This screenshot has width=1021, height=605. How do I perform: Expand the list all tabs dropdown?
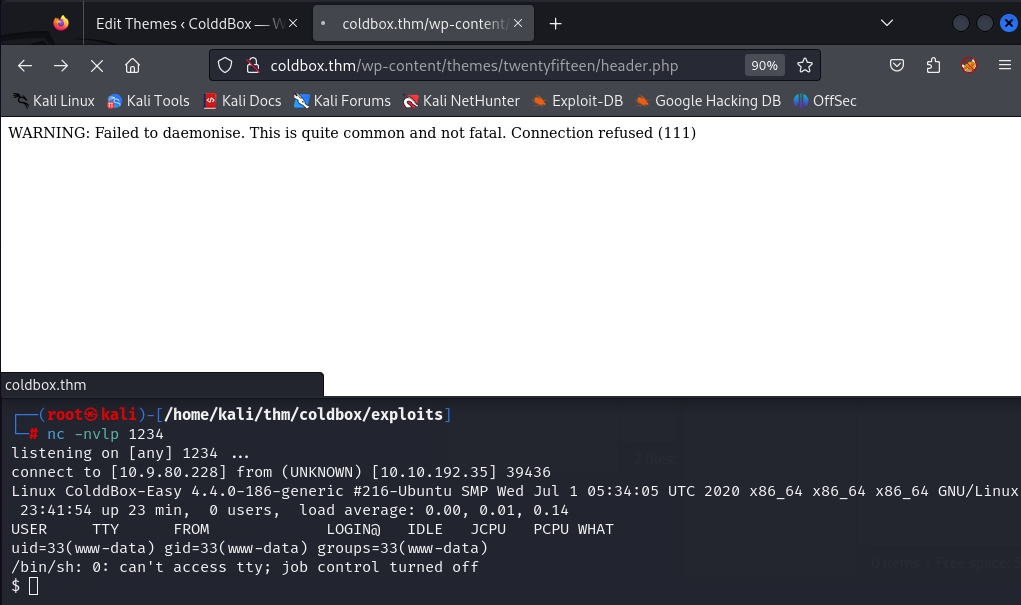click(886, 23)
